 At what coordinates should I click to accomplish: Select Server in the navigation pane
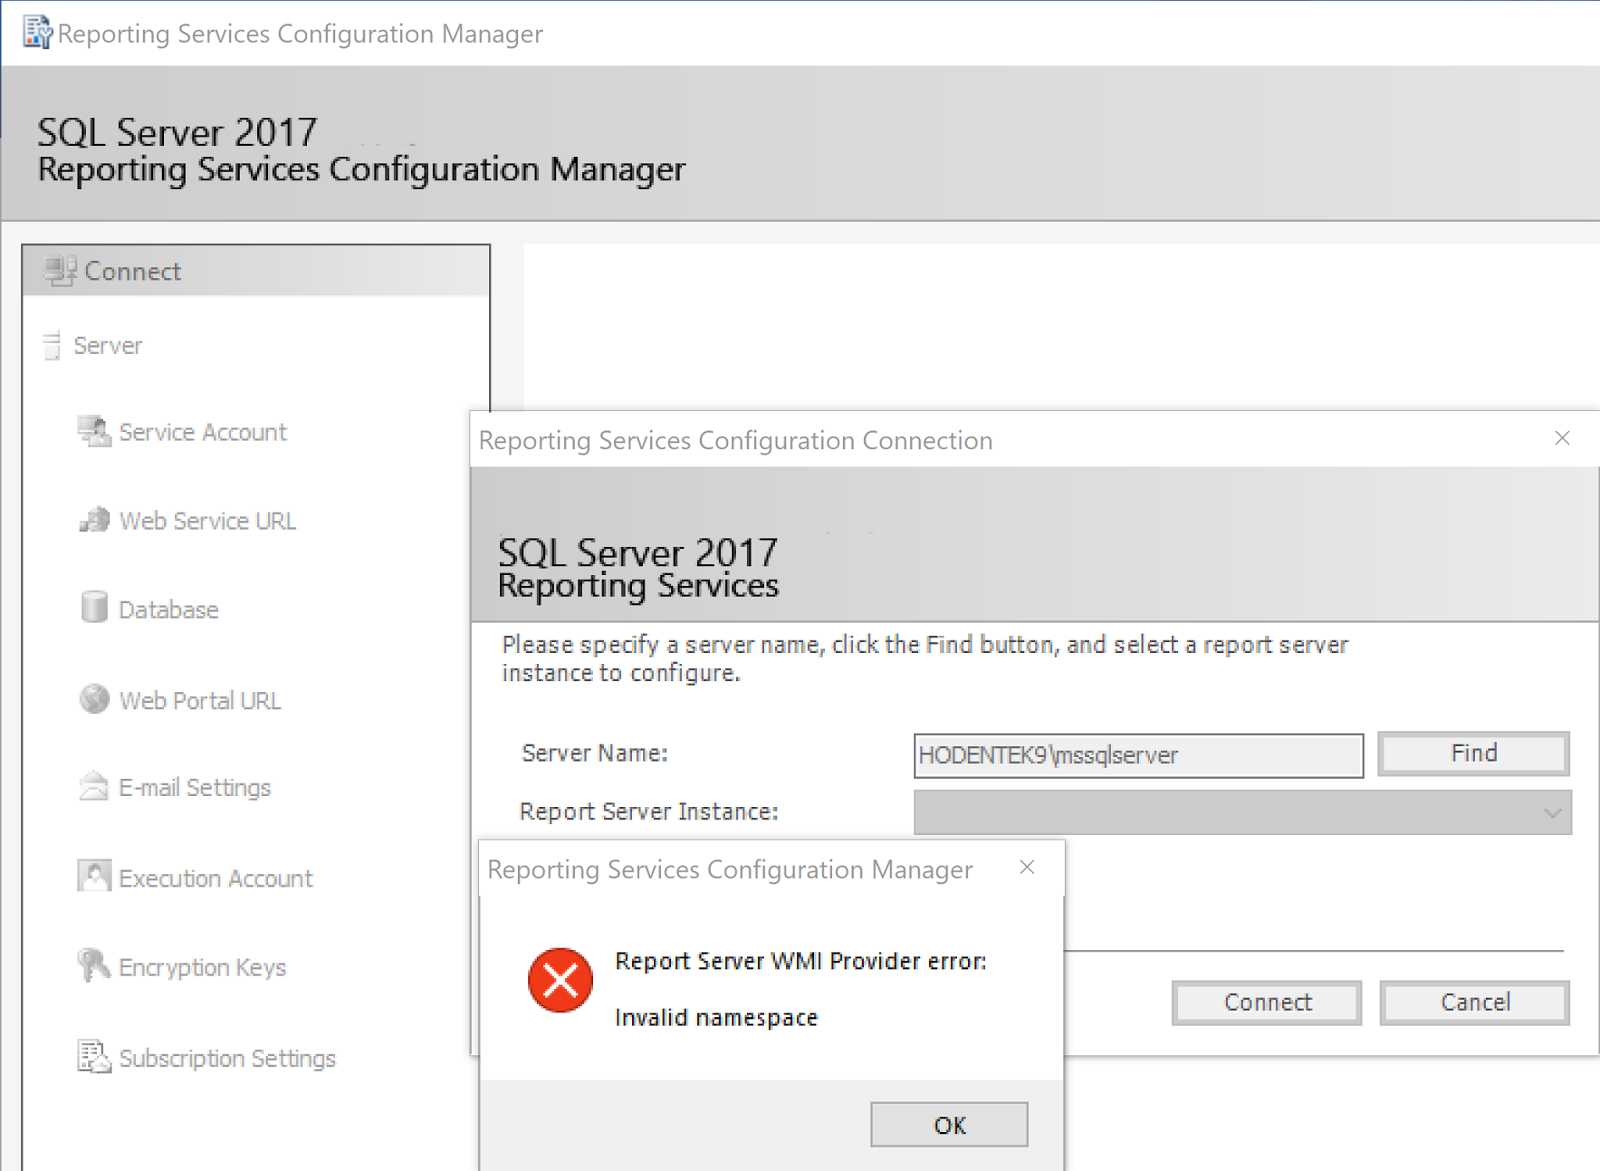tap(108, 345)
